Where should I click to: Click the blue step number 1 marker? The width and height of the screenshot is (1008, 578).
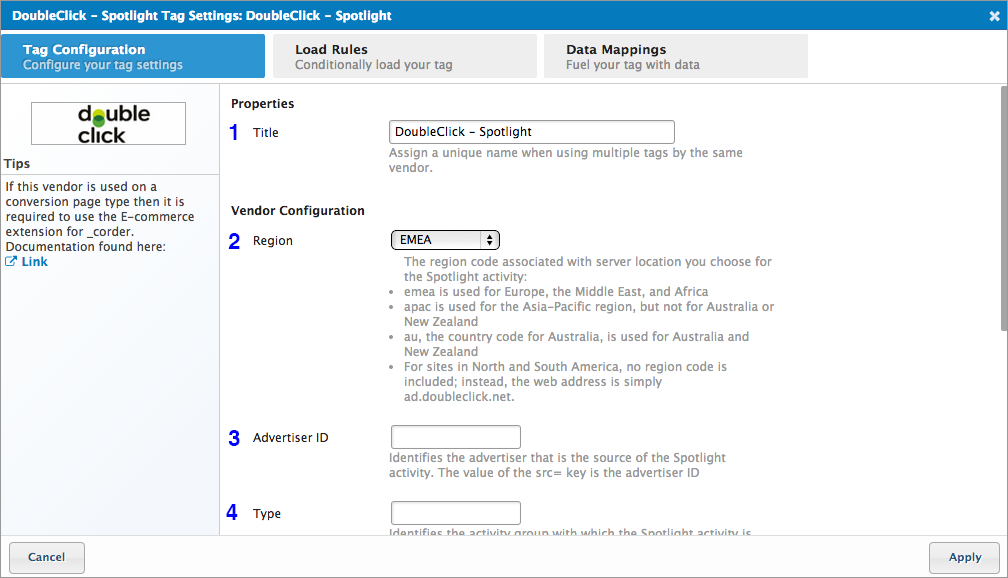coord(235,133)
